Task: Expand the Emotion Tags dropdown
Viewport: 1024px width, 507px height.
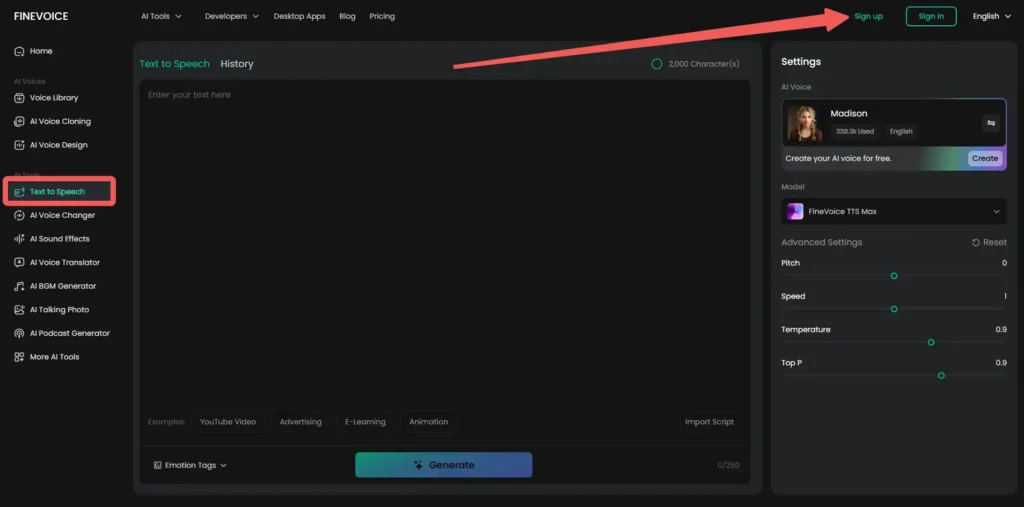Action: pyautogui.click(x=190, y=465)
